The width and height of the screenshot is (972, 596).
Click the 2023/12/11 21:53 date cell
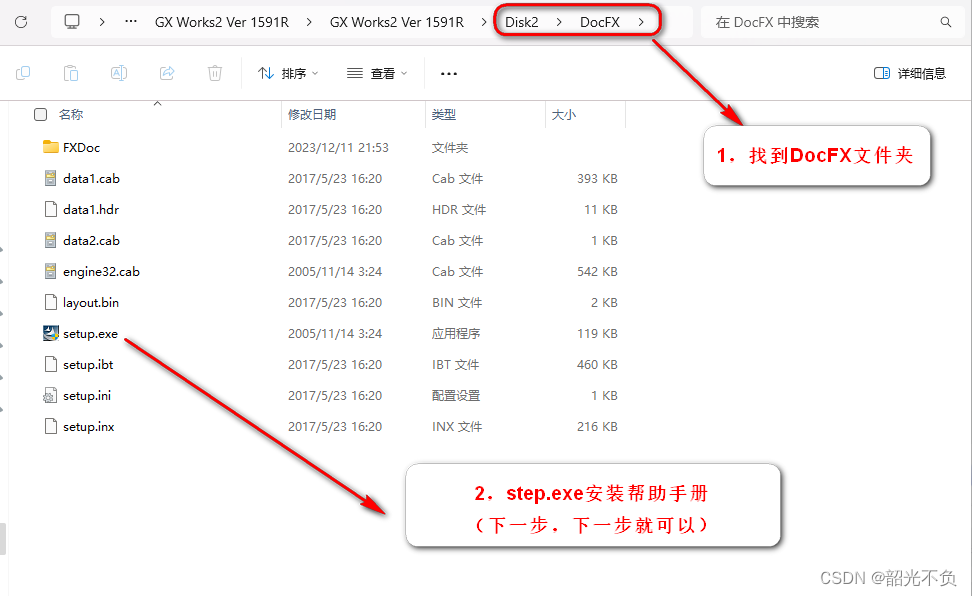[338, 148]
